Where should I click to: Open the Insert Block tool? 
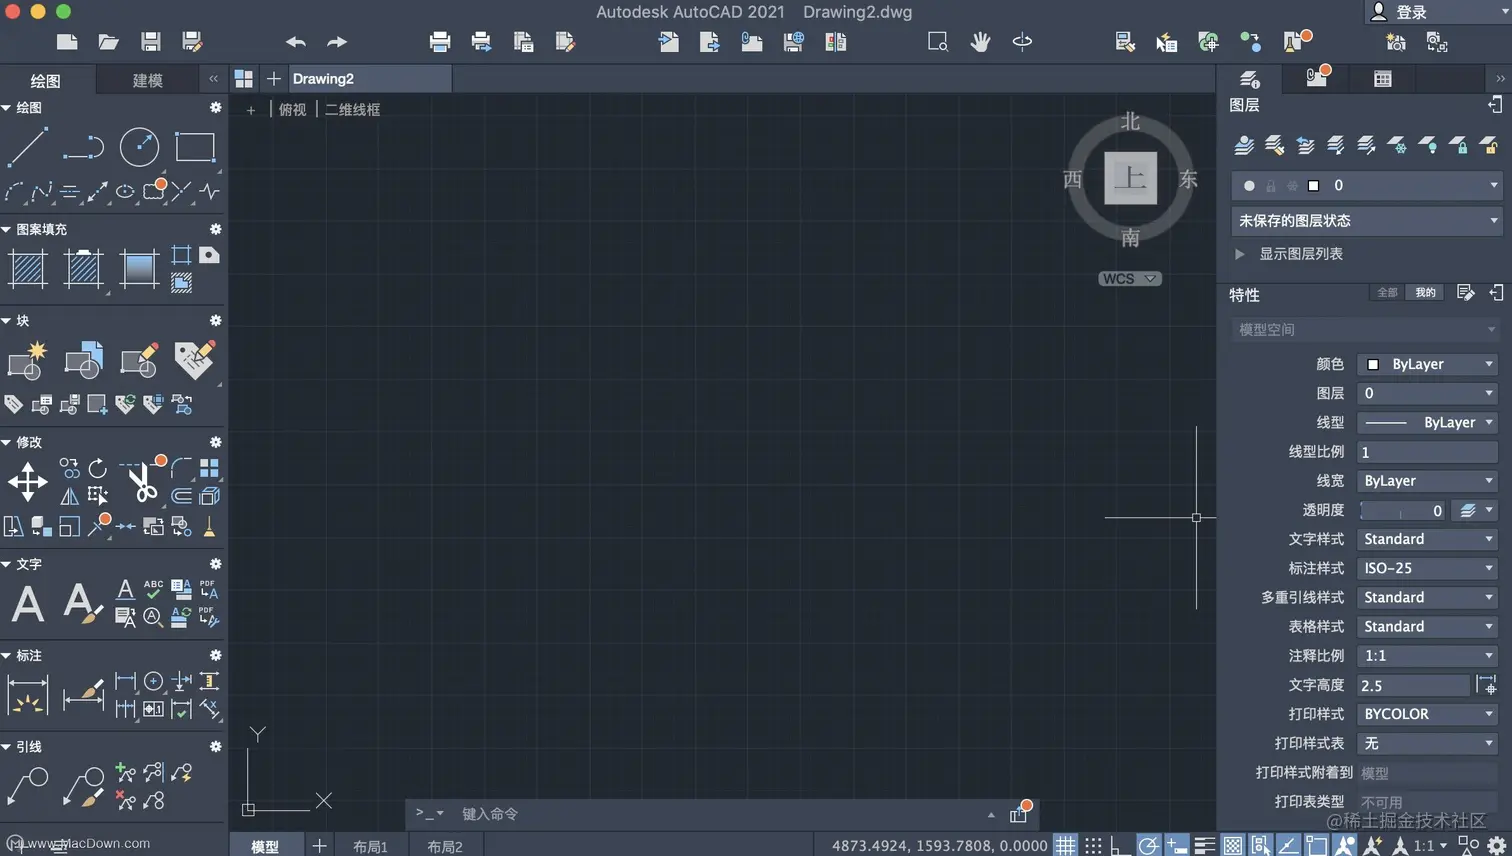click(83, 360)
